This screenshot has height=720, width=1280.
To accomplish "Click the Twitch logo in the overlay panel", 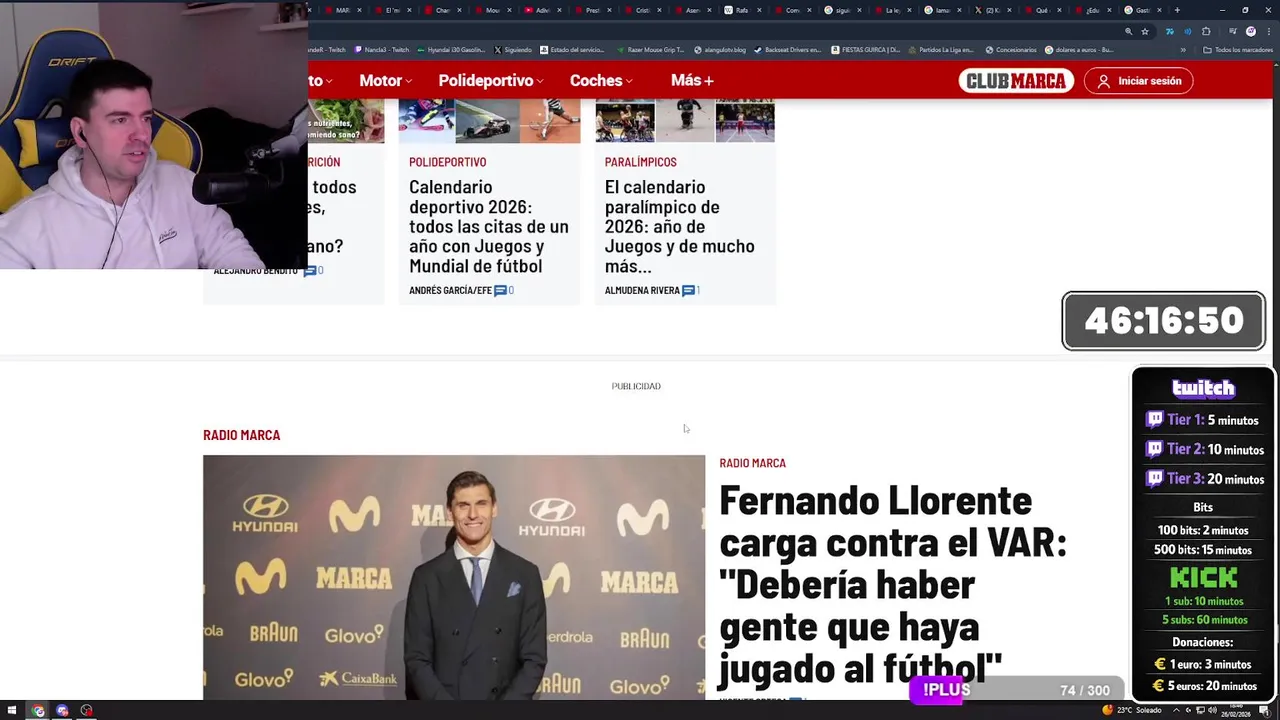I will (1203, 388).
